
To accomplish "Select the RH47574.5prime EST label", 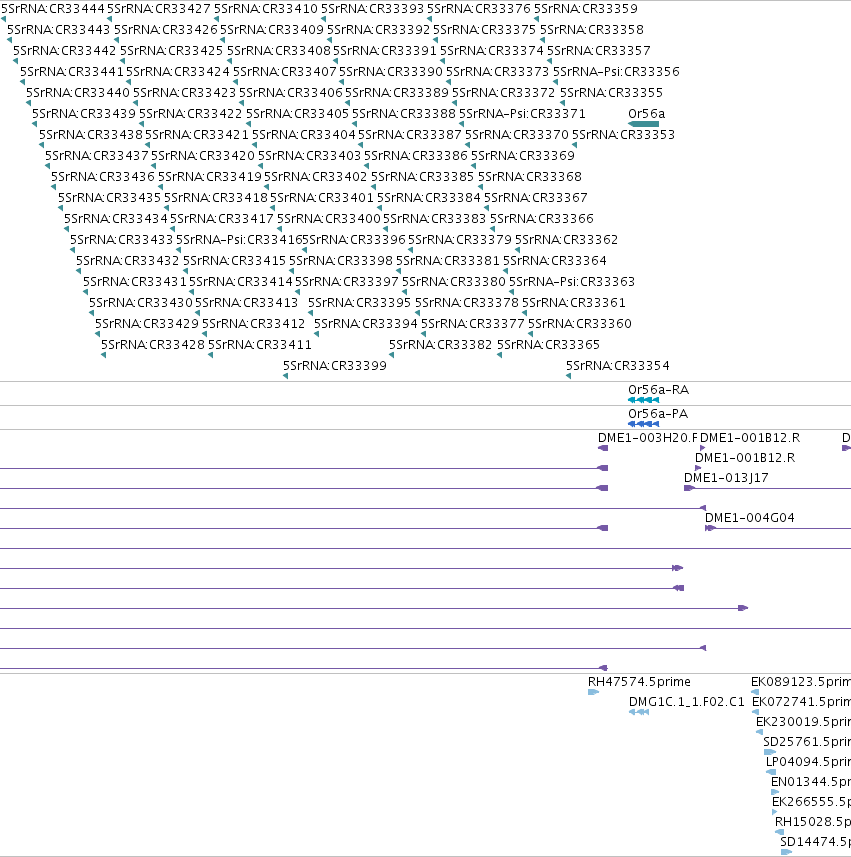I will (639, 682).
